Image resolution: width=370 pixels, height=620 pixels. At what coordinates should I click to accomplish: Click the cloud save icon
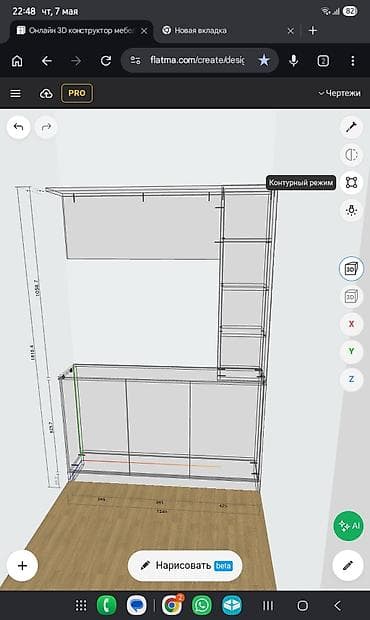click(46, 94)
